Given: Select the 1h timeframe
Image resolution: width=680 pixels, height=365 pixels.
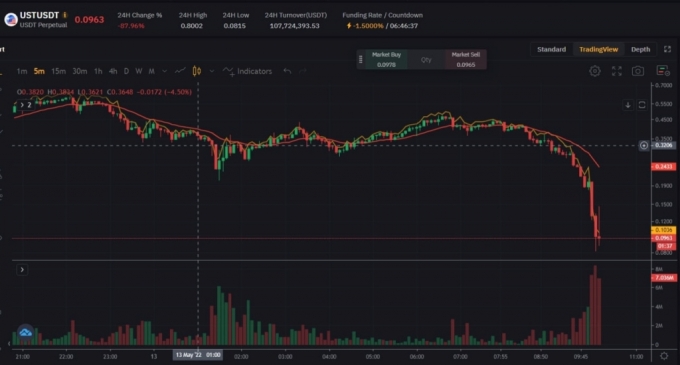Looking at the screenshot, I should coord(98,71).
